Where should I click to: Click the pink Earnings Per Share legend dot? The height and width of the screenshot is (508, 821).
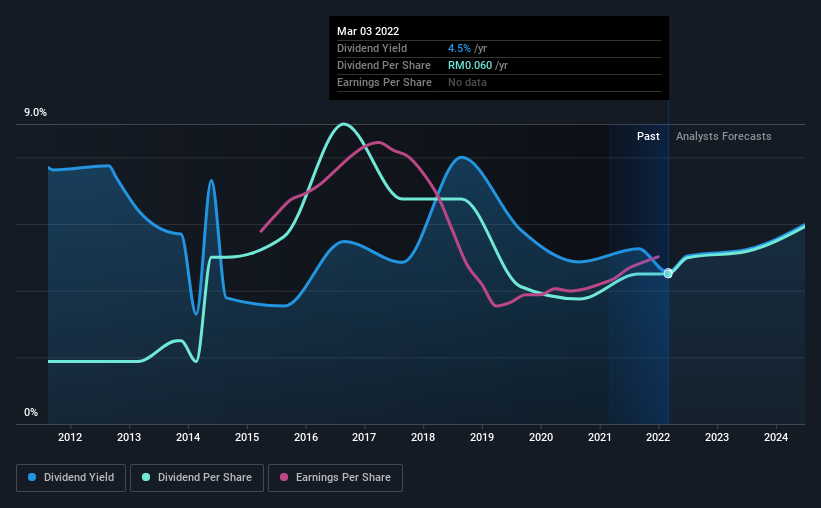284,477
